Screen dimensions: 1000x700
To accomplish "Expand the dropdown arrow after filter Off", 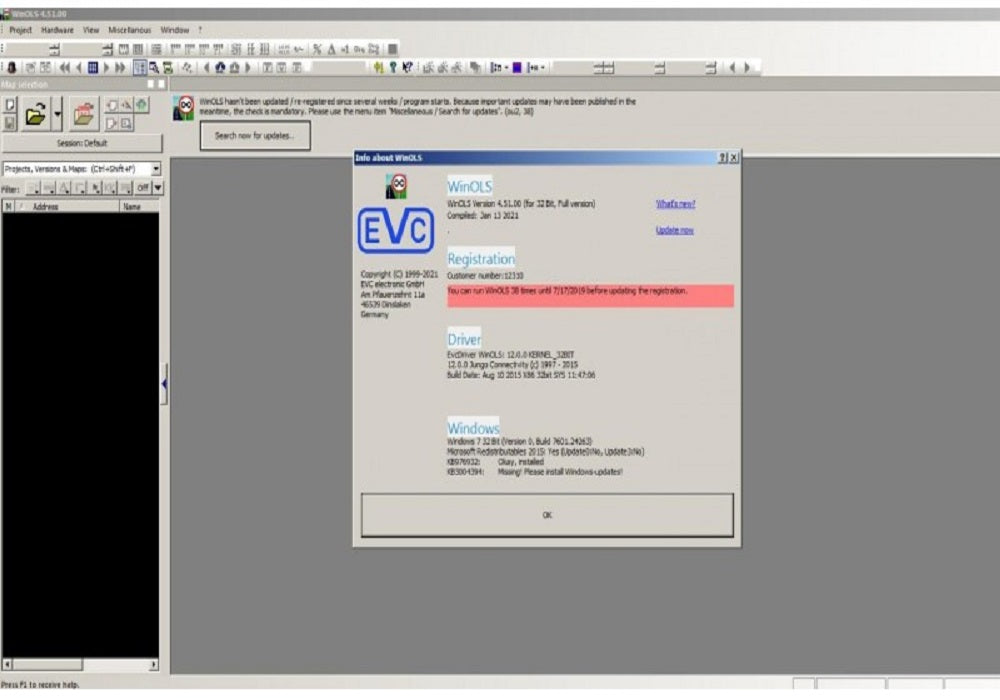I will point(157,187).
